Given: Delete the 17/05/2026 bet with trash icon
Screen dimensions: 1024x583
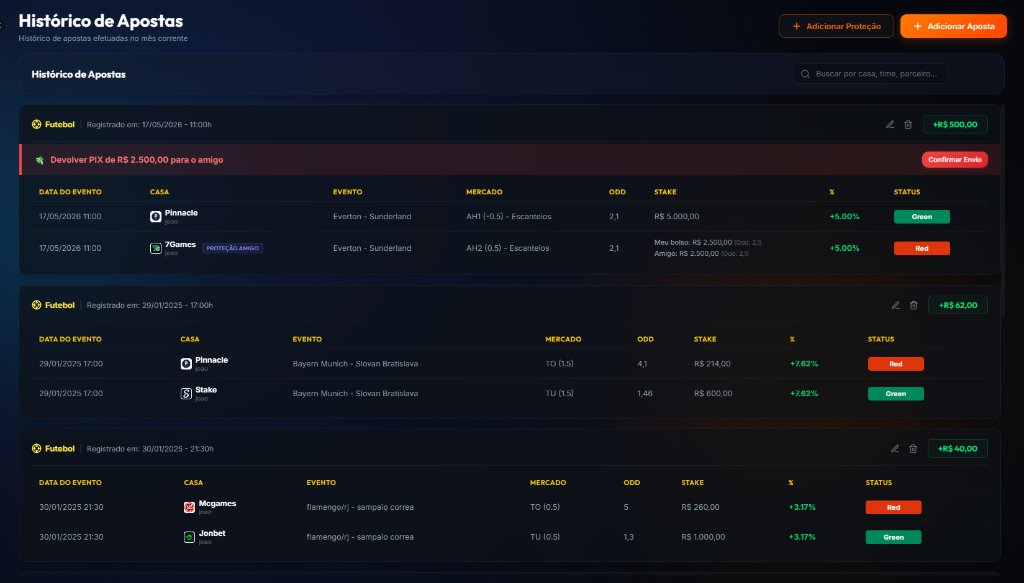Looking at the screenshot, I should pos(908,125).
